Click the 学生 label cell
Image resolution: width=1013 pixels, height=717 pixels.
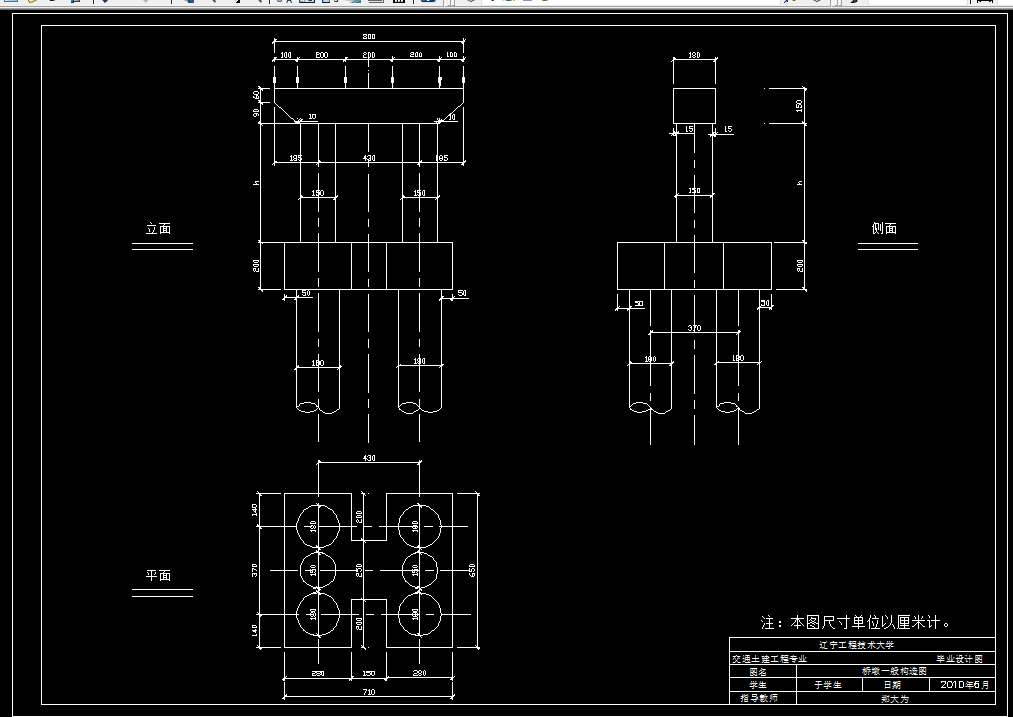758,685
